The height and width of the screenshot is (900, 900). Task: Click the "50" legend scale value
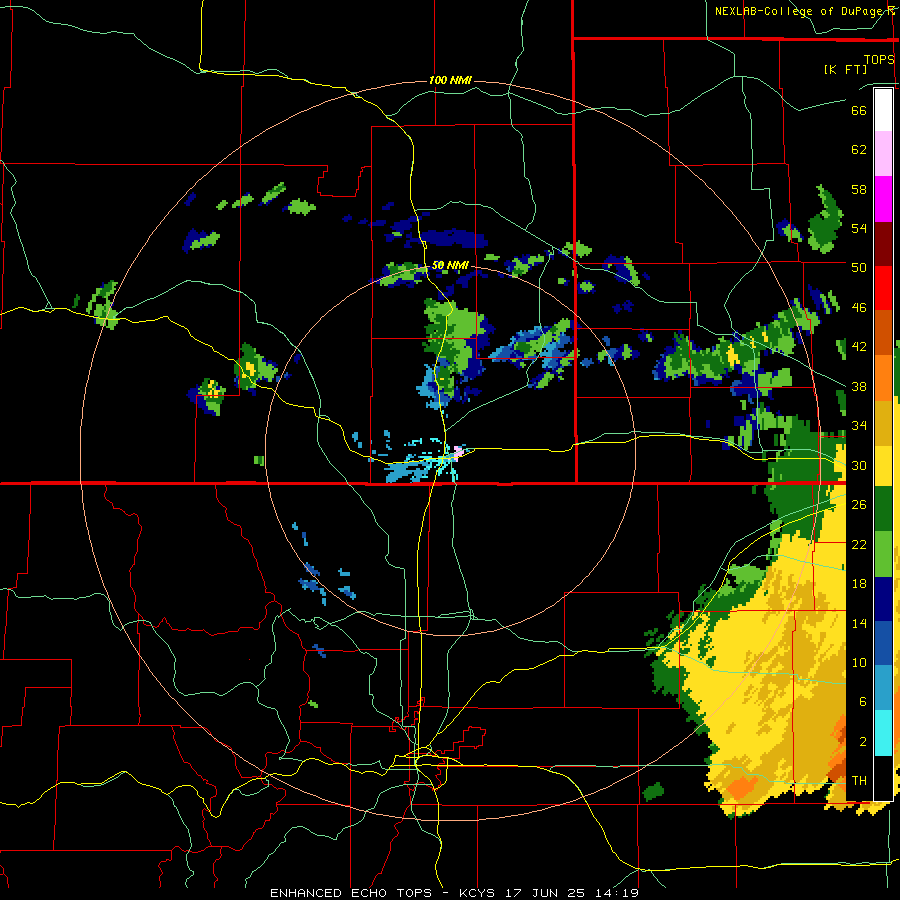[859, 267]
